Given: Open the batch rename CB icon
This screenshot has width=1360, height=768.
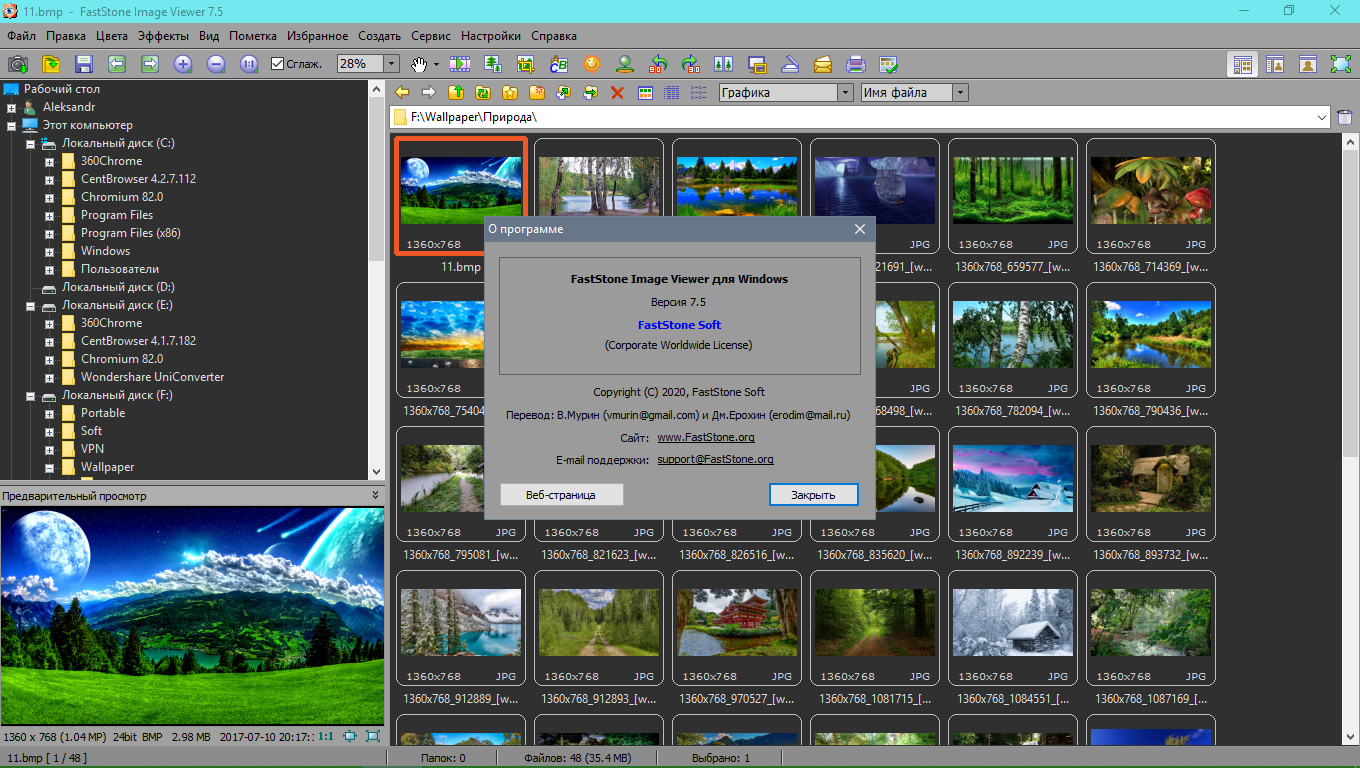Looking at the screenshot, I should coord(559,64).
